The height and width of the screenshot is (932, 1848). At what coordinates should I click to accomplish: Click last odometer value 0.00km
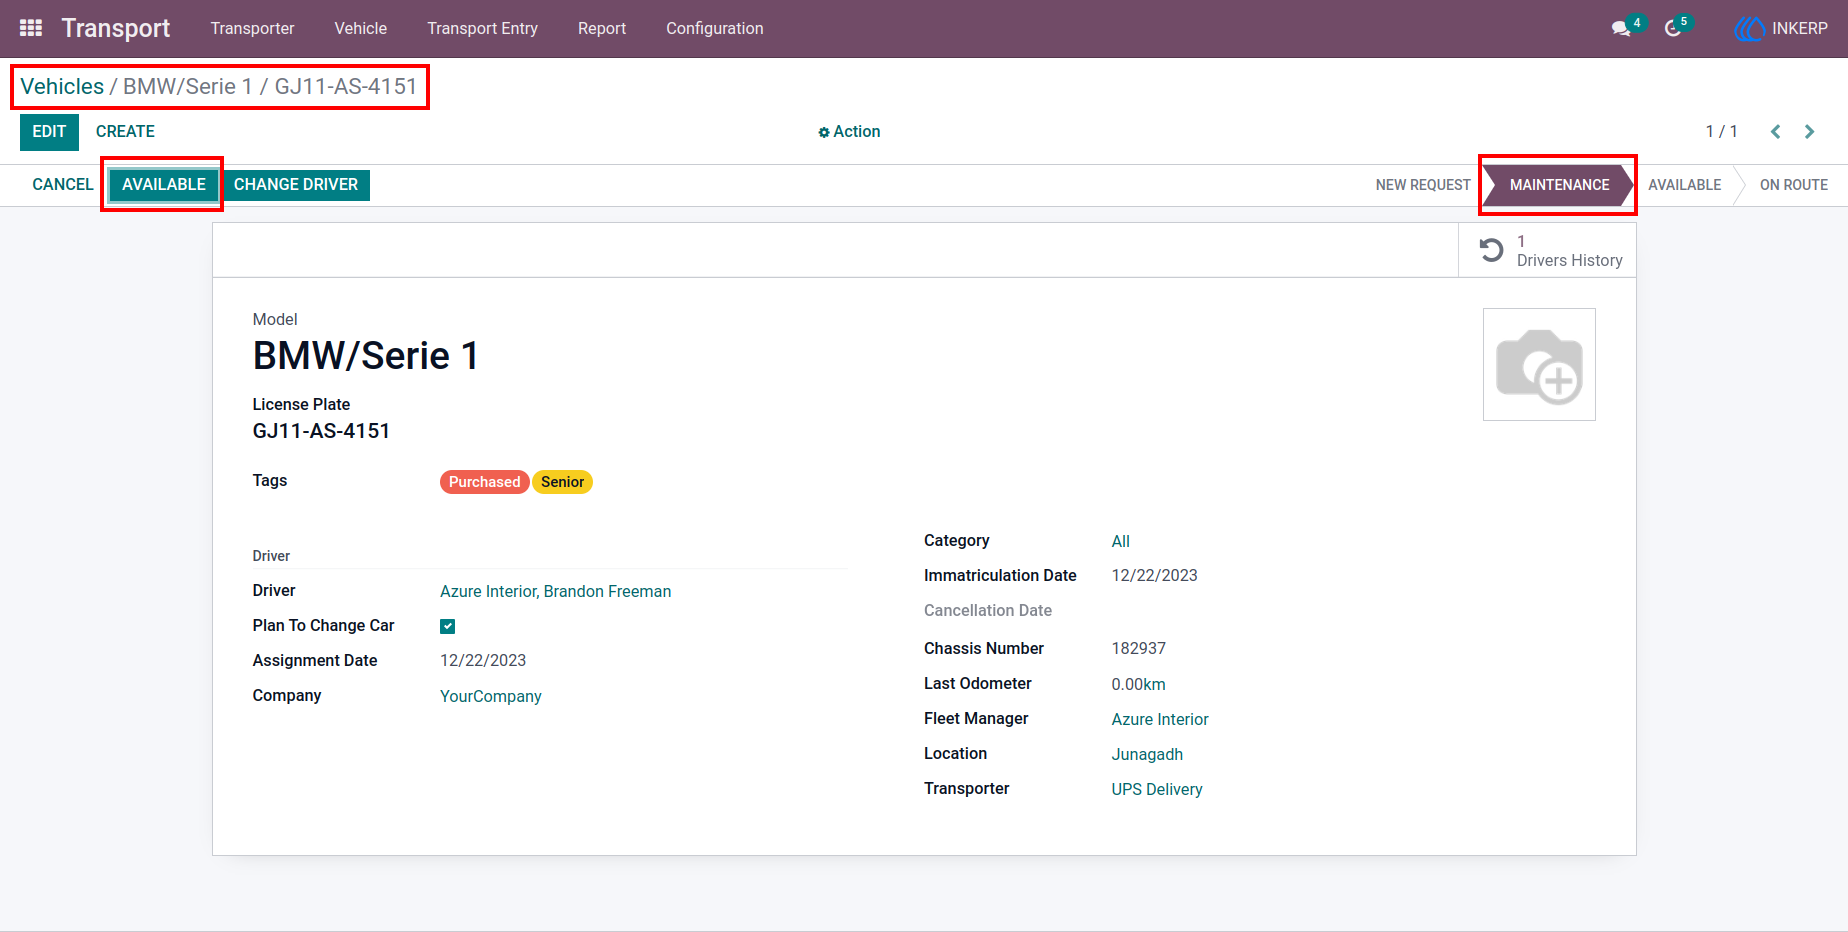pyautogui.click(x=1139, y=685)
